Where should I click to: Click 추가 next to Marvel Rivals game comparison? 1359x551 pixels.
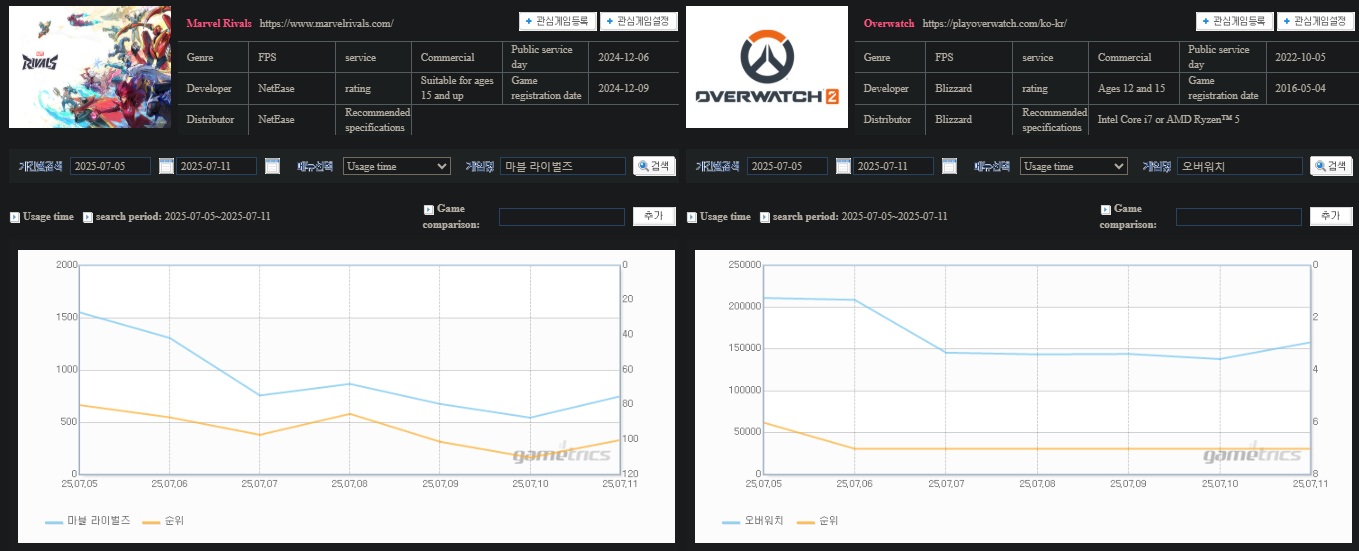point(654,216)
